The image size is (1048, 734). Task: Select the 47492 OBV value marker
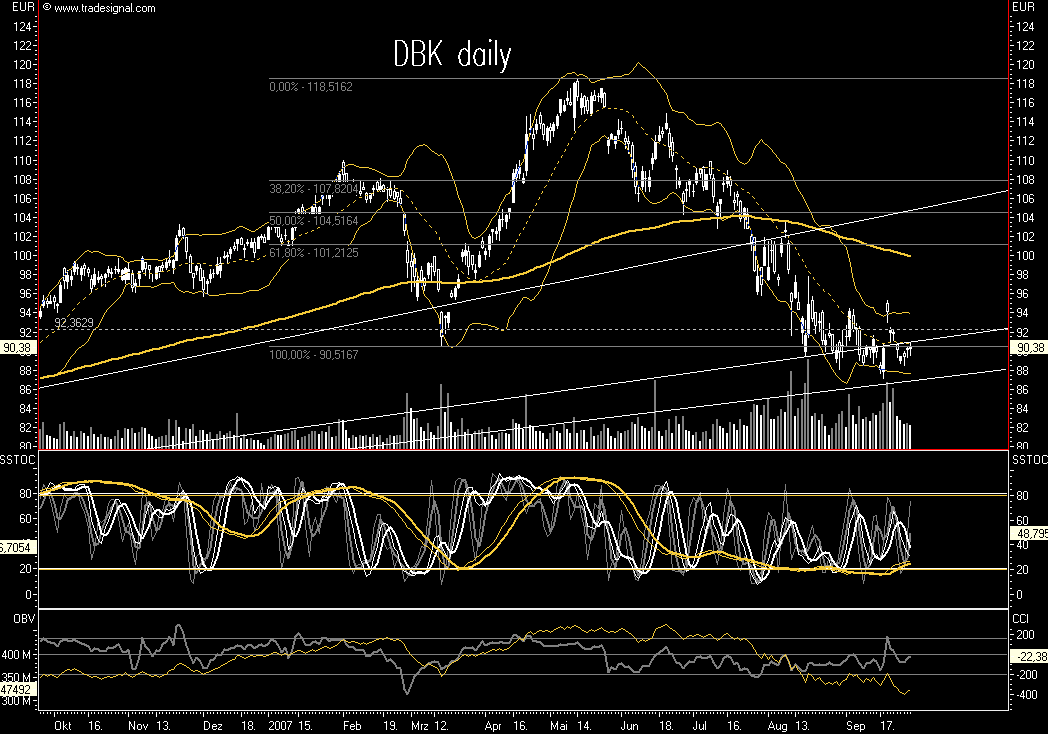pyautogui.click(x=18, y=688)
